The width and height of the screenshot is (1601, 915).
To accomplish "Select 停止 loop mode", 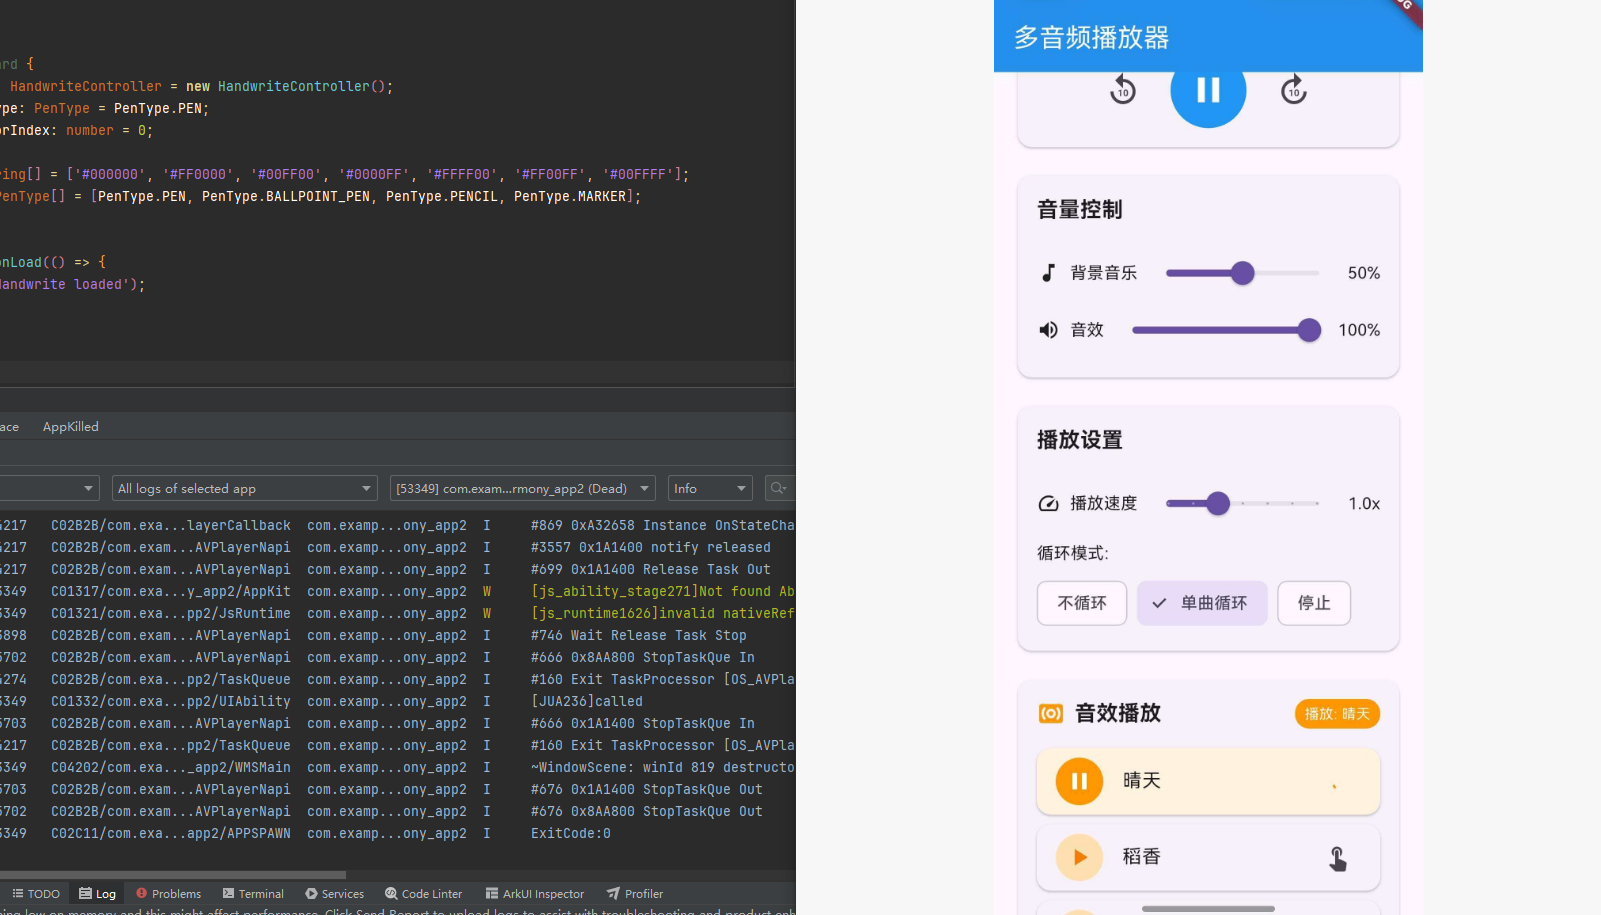I will (1313, 603).
